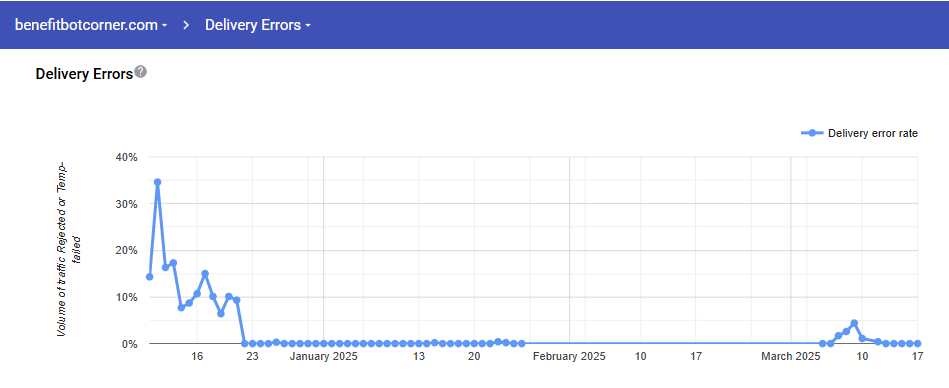Select the first data point near 14%

[149, 277]
